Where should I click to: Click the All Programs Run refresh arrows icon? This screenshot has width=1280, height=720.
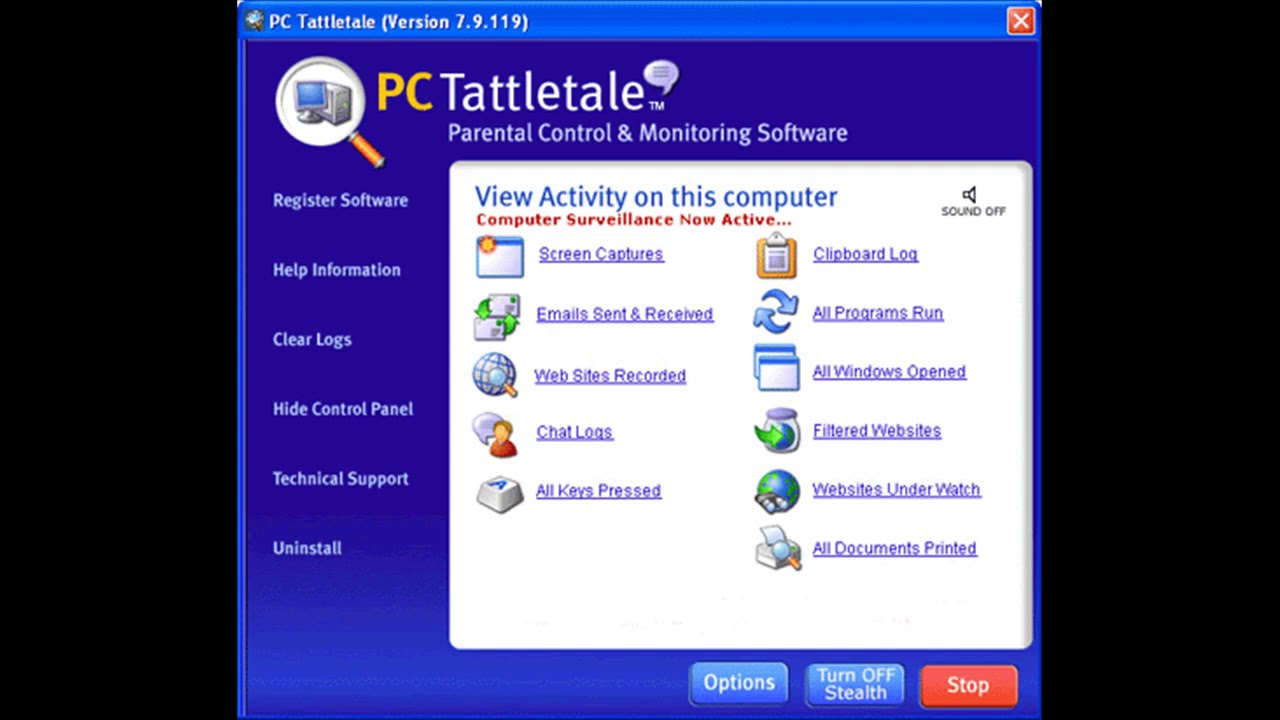click(776, 312)
